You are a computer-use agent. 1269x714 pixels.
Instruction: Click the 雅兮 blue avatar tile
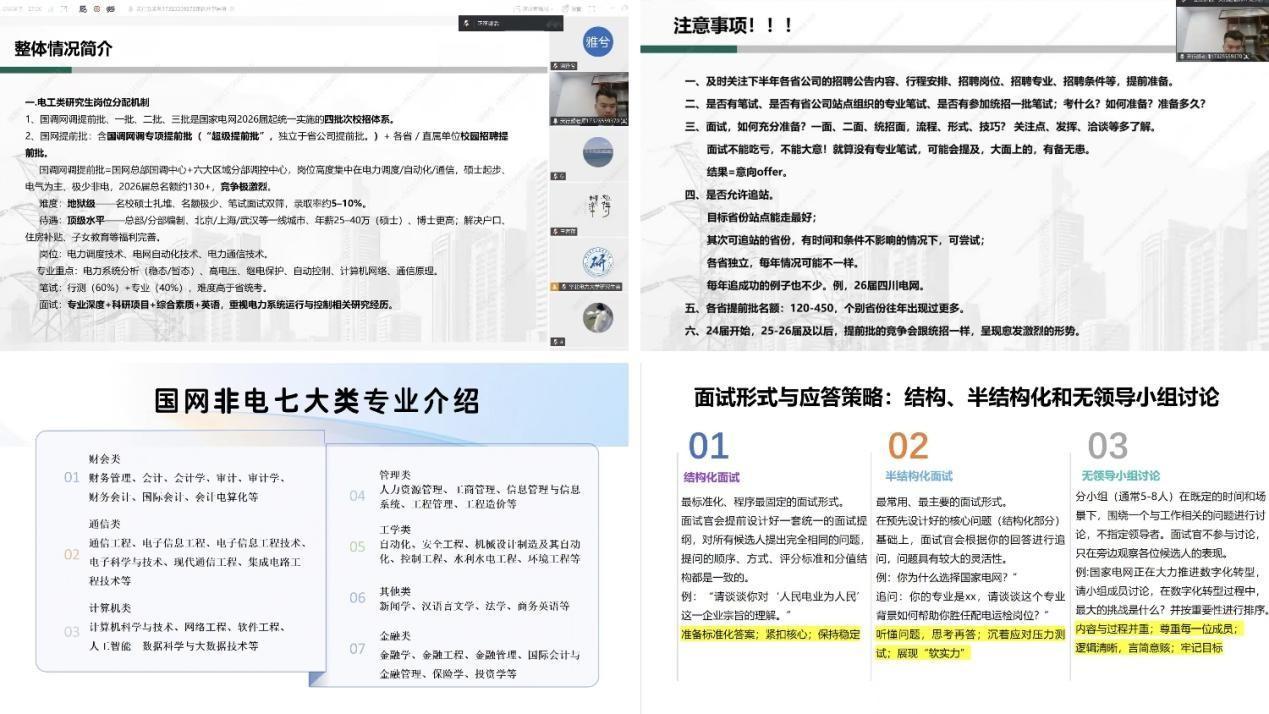point(597,42)
